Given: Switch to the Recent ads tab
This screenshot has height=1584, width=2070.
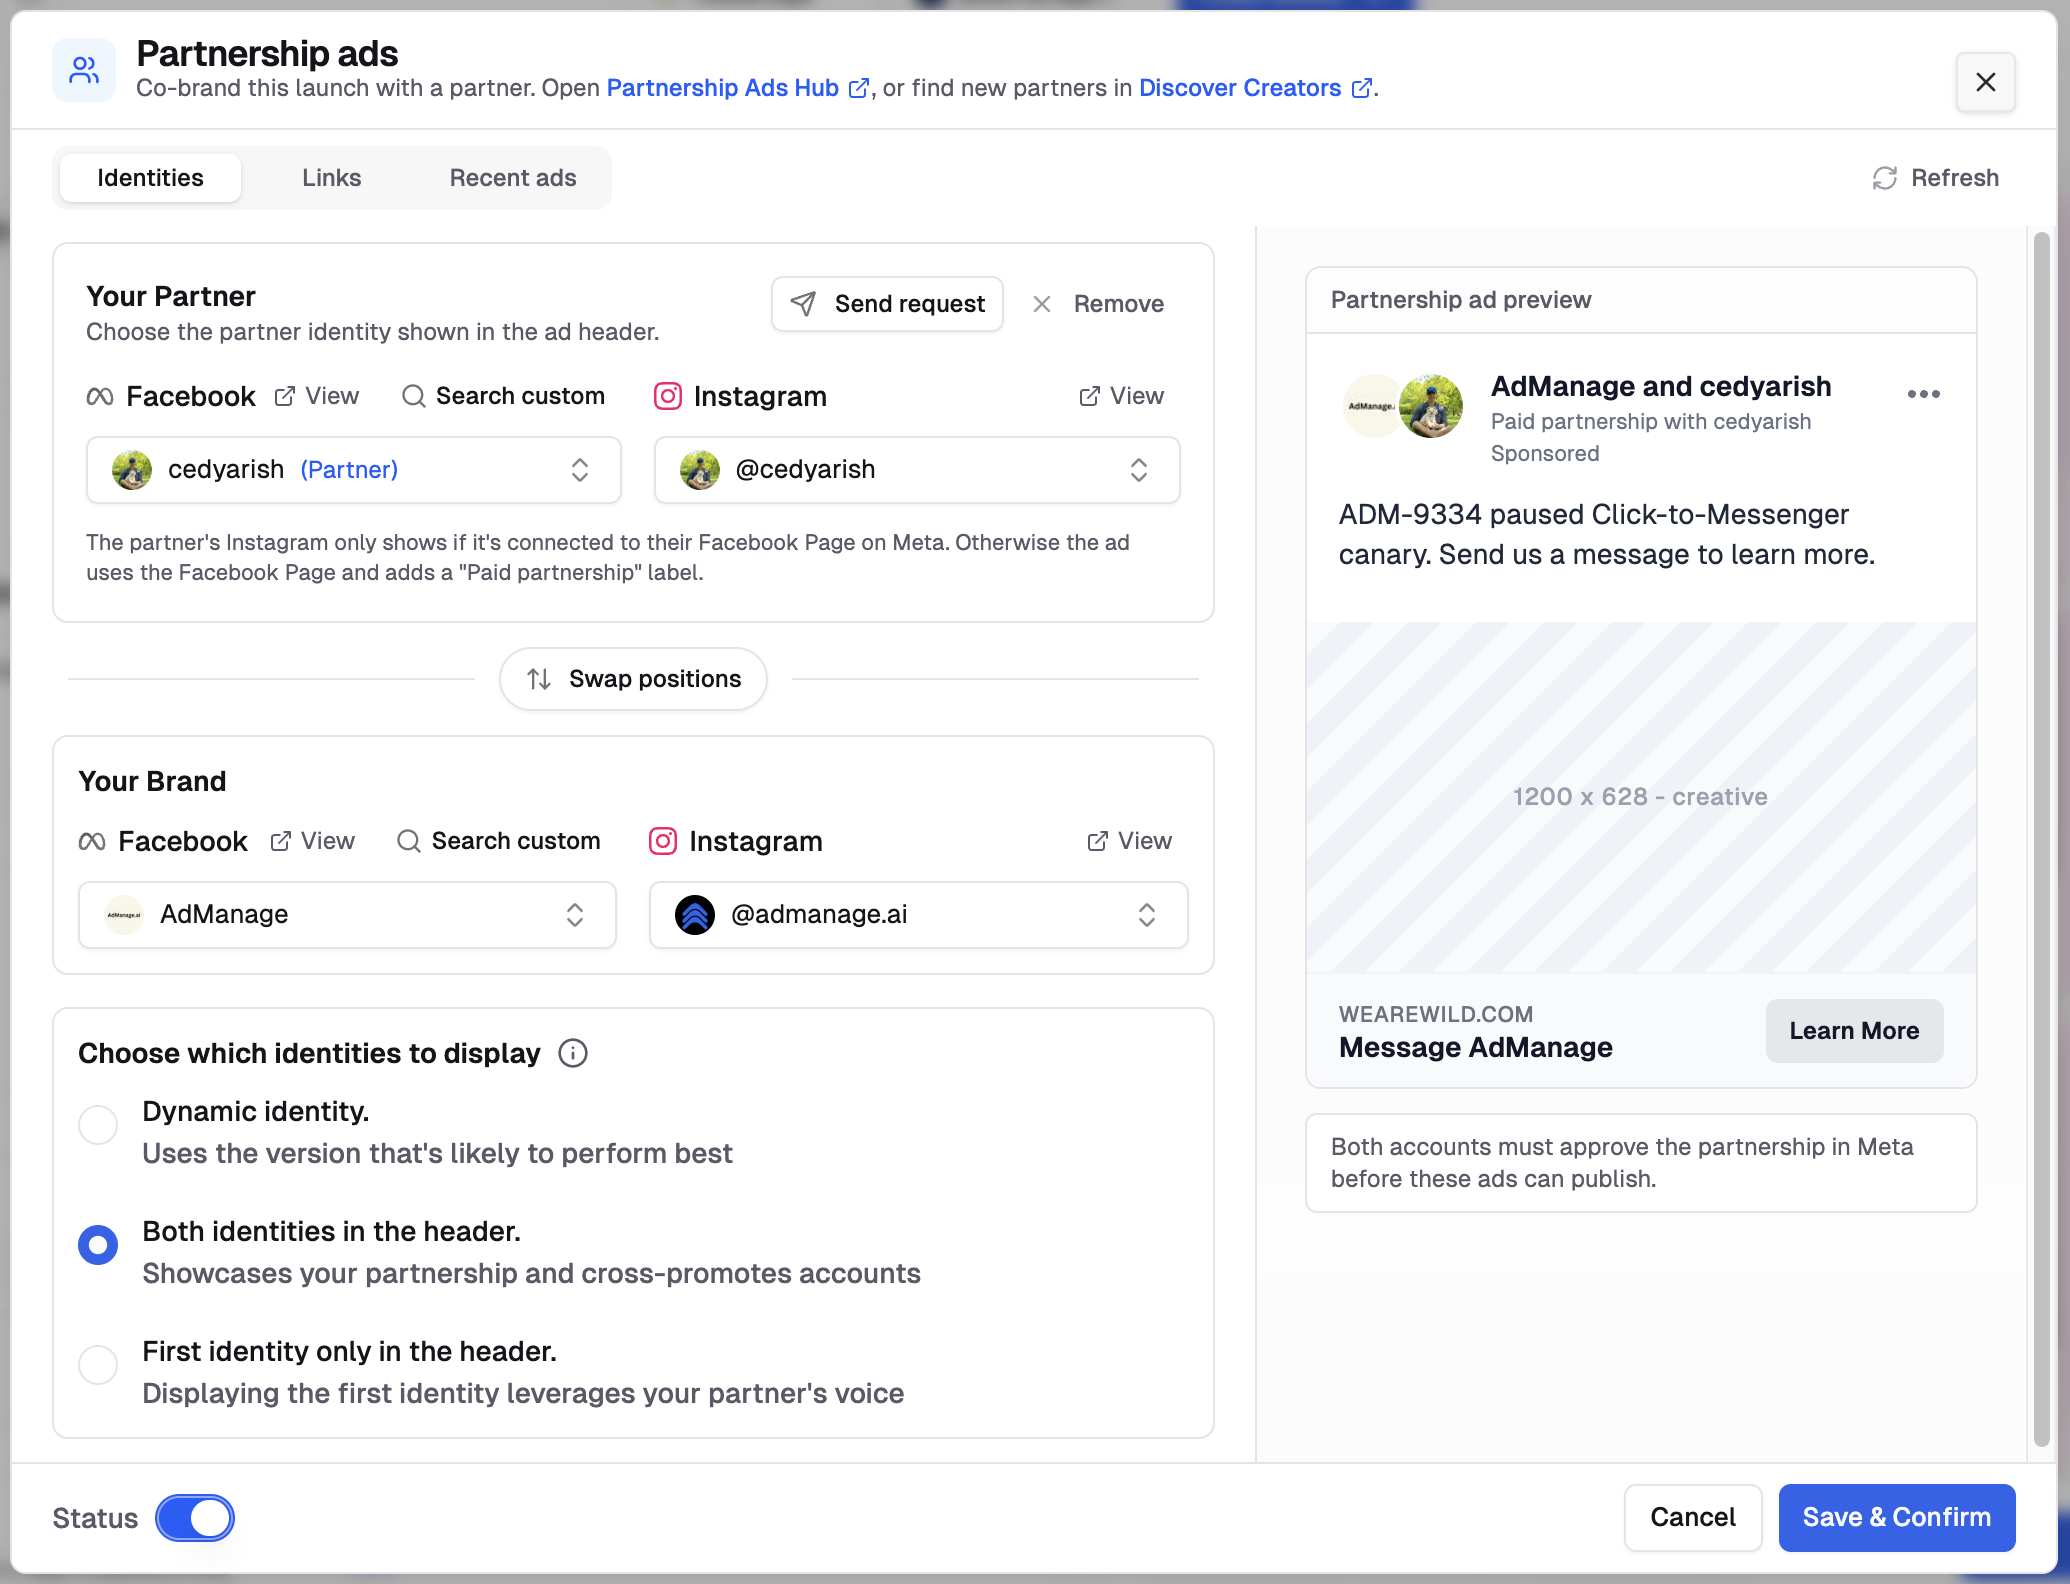Looking at the screenshot, I should (513, 178).
